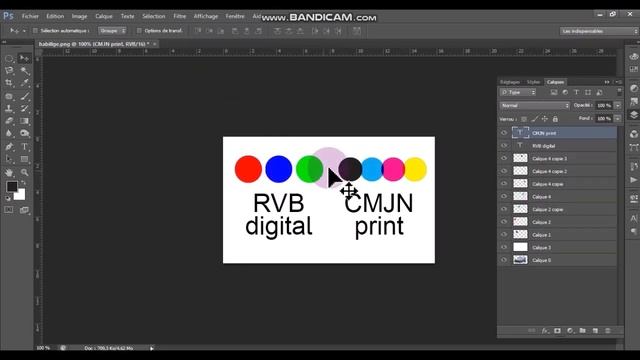Hide the Calque 2 layer
Screen dimensions: 640x360
[504, 222]
